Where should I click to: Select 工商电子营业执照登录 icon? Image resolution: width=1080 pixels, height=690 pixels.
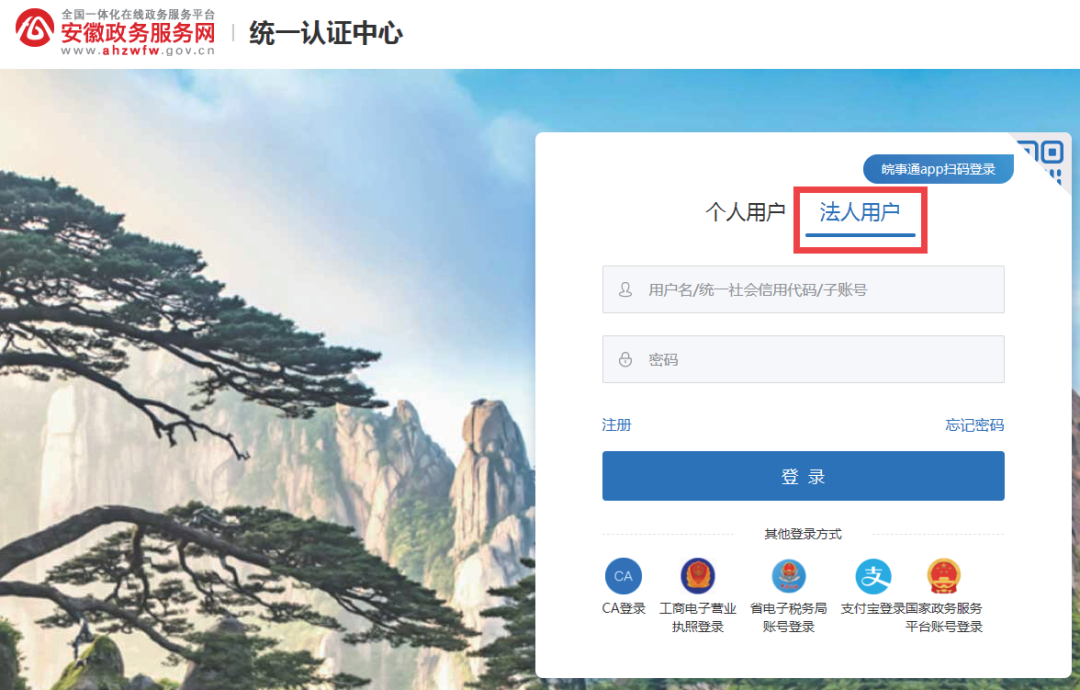click(698, 576)
